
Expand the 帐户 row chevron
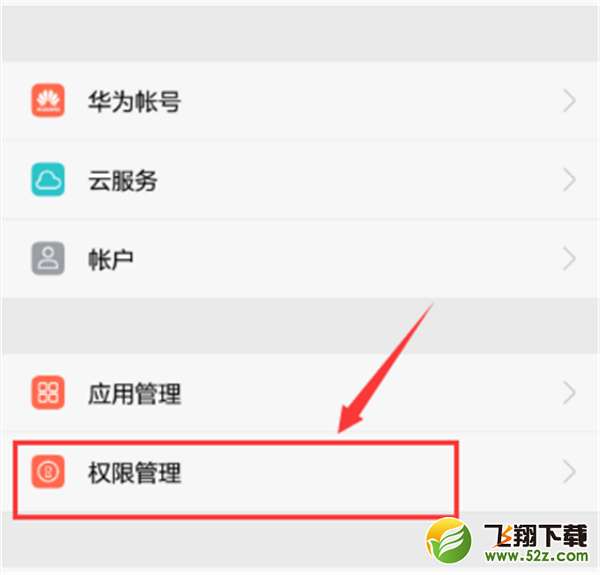(x=569, y=259)
